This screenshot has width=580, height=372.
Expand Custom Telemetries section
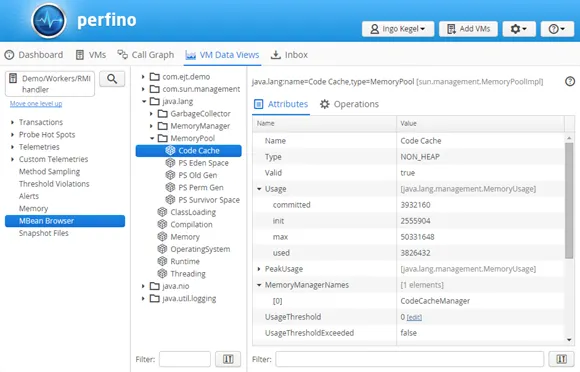click(x=12, y=159)
